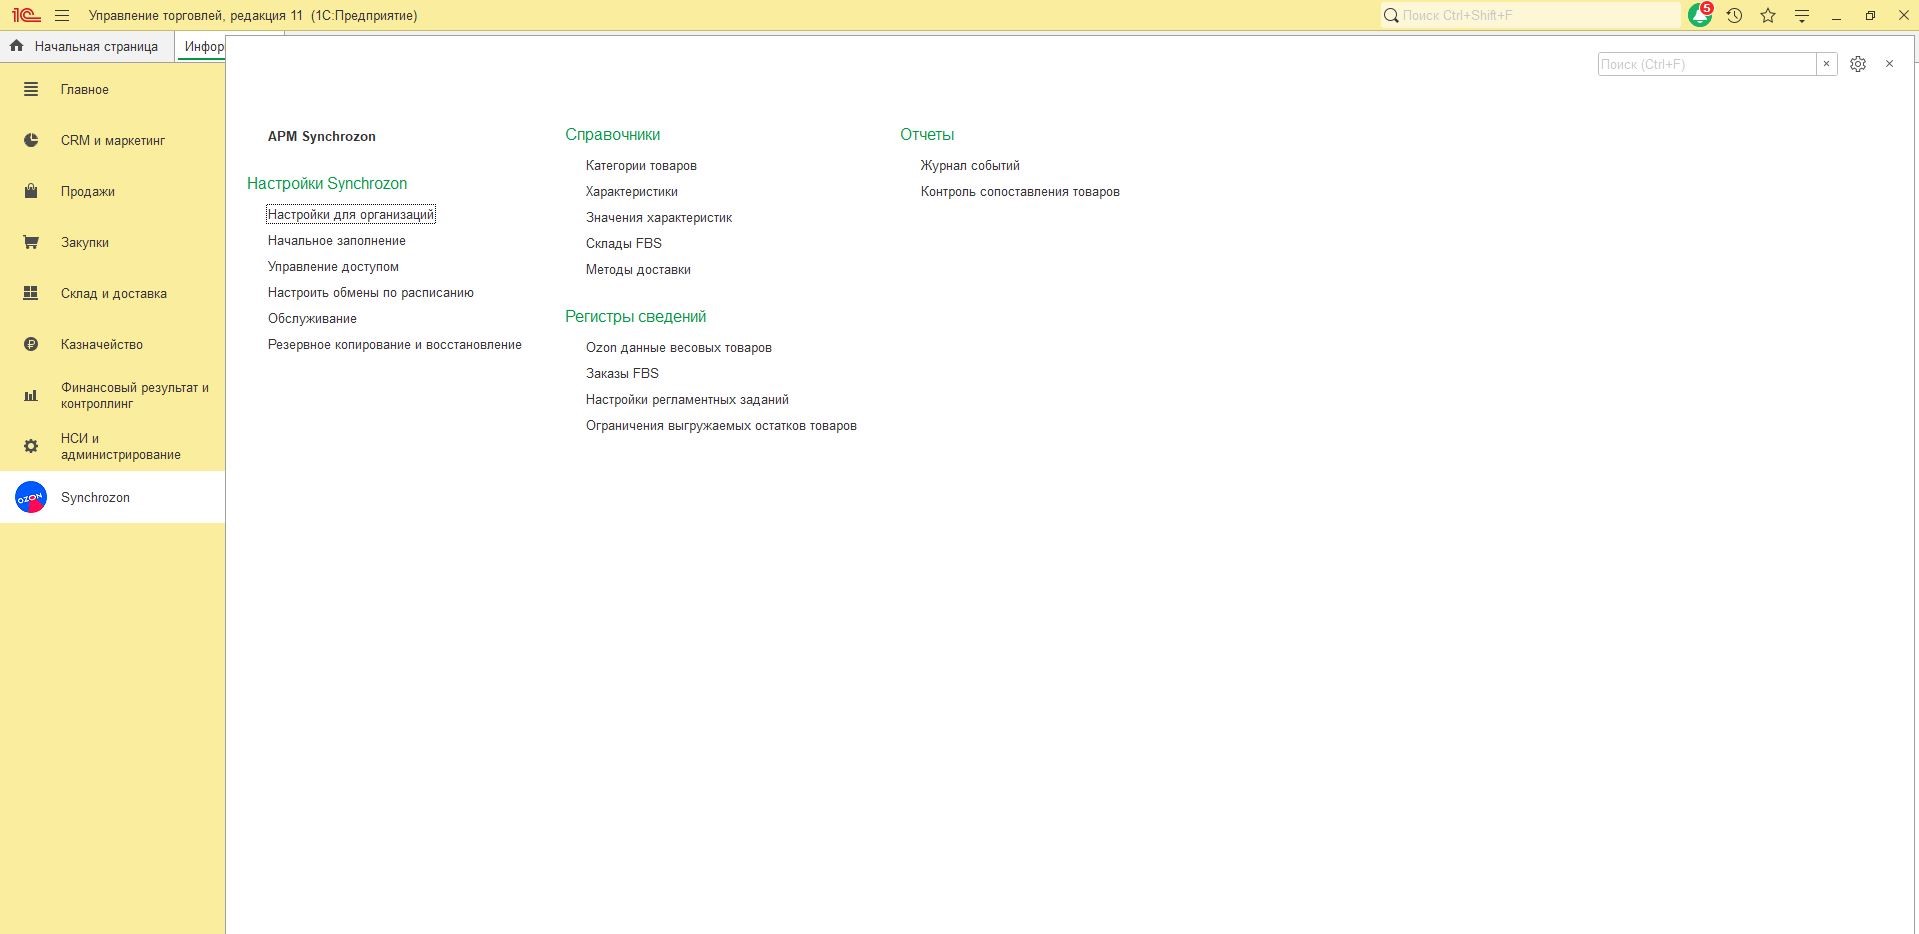Open Заказы FBS register
The width and height of the screenshot is (1919, 934).
click(622, 373)
